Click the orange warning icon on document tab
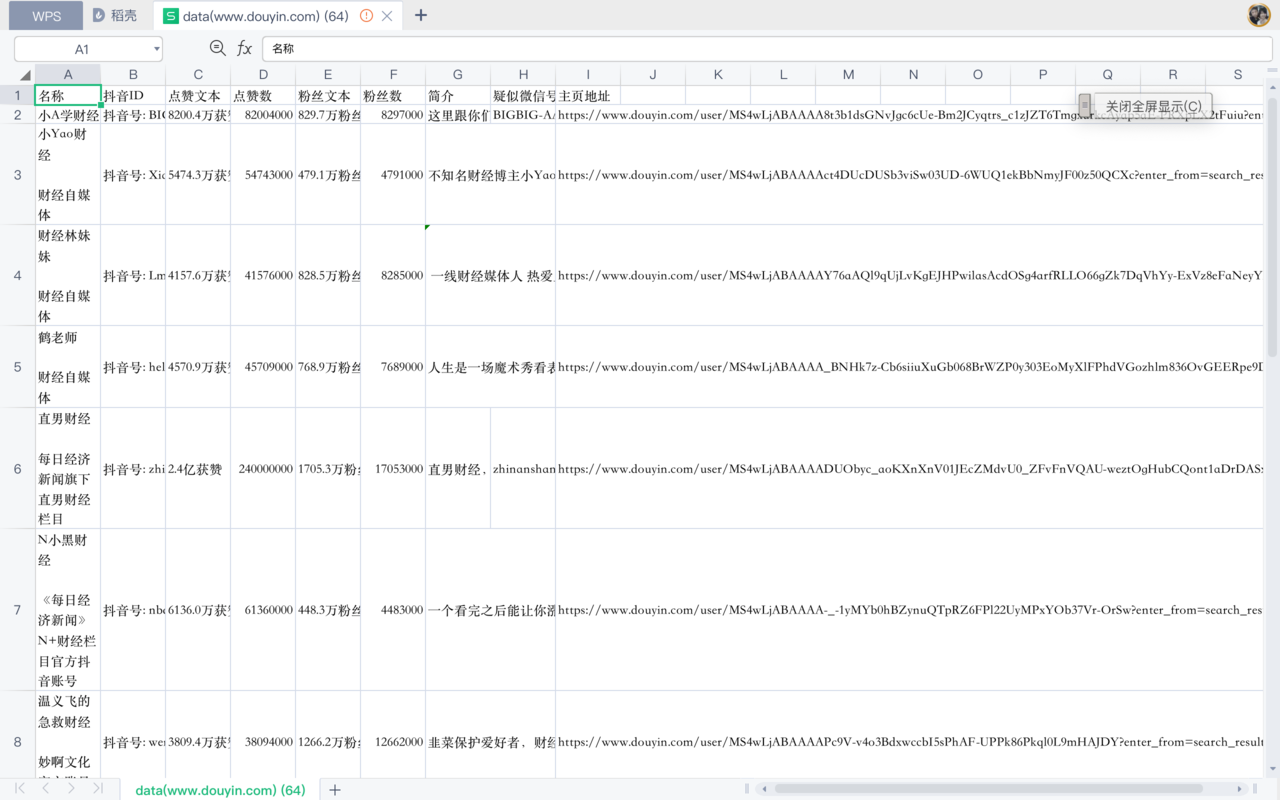Viewport: 1280px width, 800px height. point(366,16)
